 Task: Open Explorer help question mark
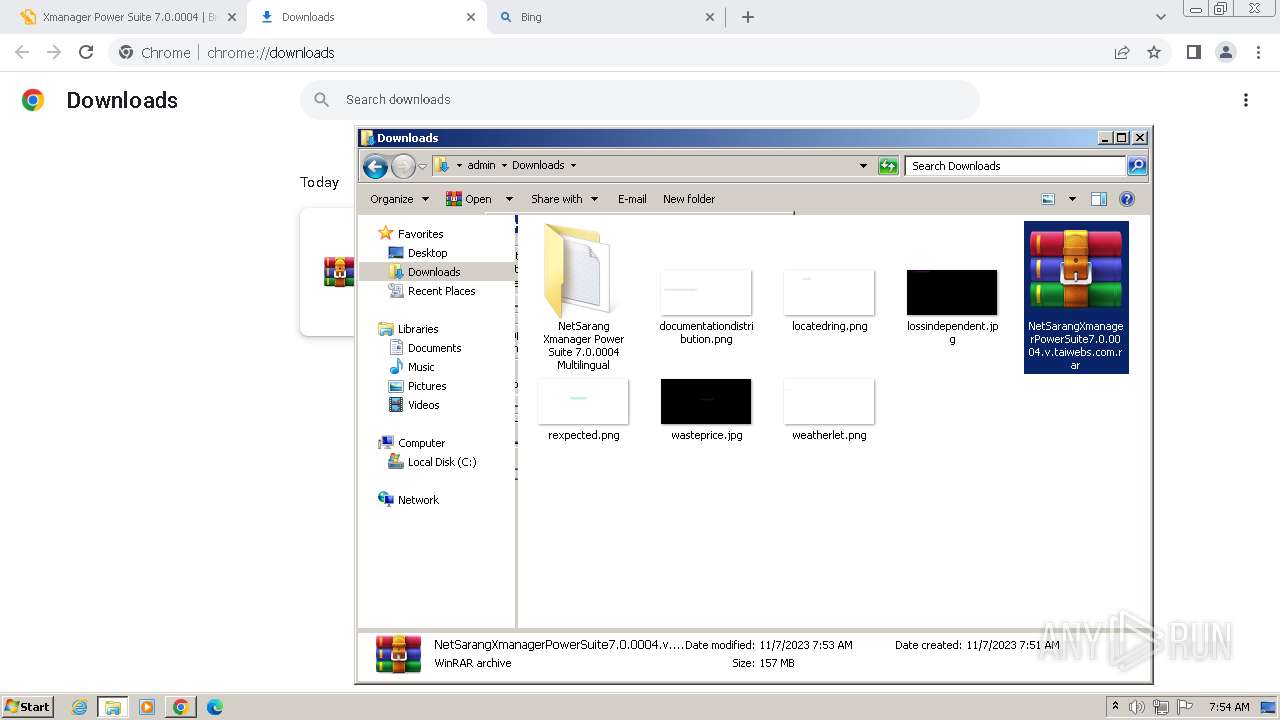pyautogui.click(x=1127, y=199)
